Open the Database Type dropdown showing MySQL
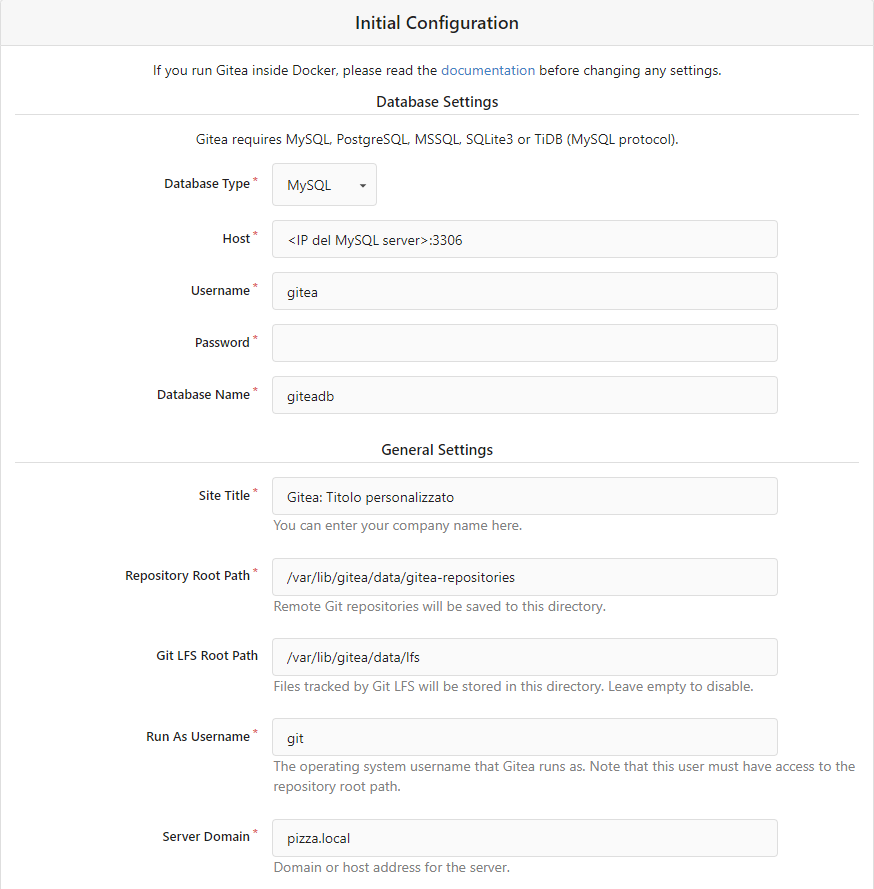Image resolution: width=874 pixels, height=889 pixels. point(324,185)
